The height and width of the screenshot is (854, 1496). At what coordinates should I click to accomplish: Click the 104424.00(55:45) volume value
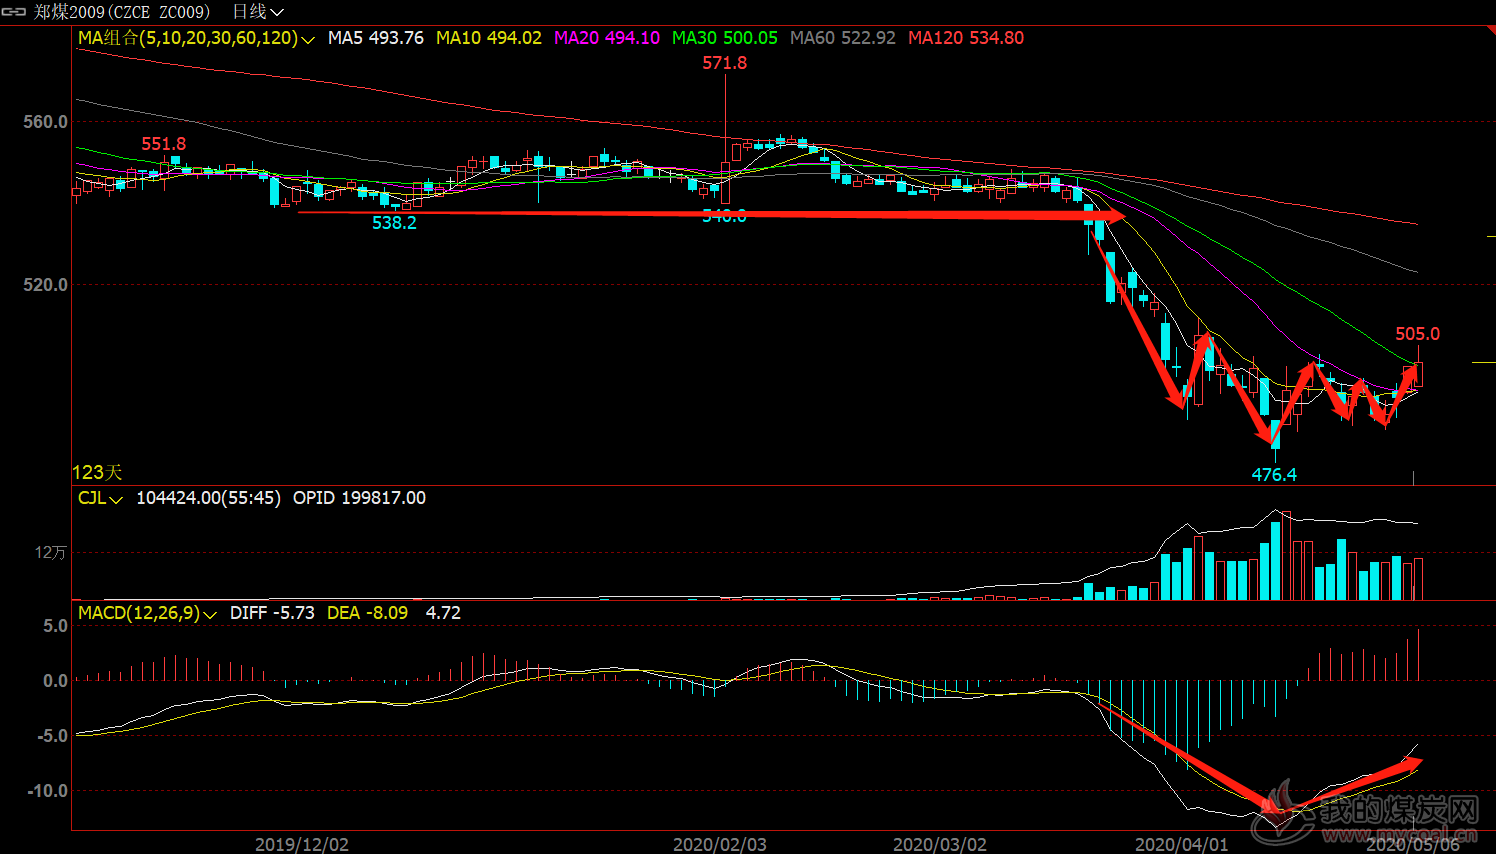208,498
